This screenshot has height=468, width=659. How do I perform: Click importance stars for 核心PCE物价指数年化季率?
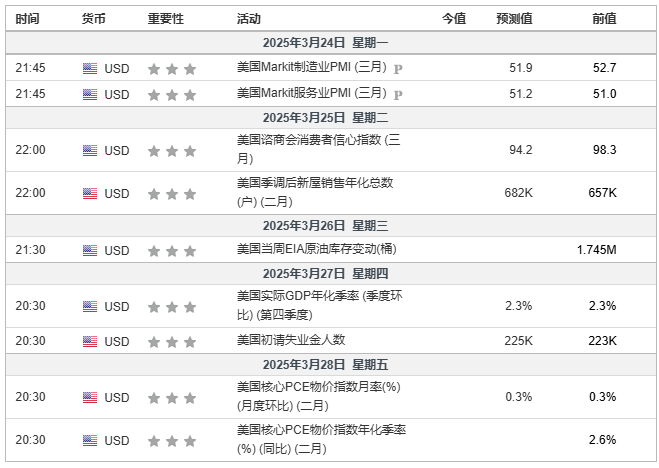(171, 440)
